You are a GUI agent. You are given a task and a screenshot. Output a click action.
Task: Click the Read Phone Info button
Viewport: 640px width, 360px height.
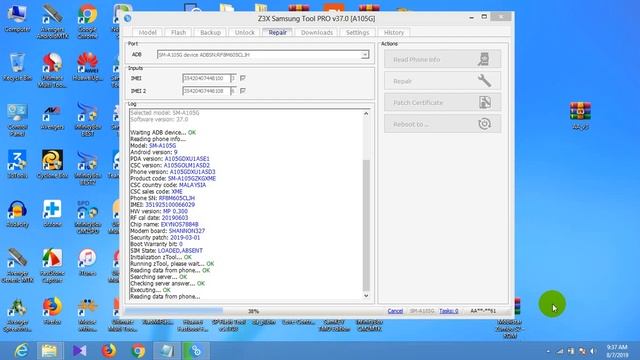coord(442,59)
